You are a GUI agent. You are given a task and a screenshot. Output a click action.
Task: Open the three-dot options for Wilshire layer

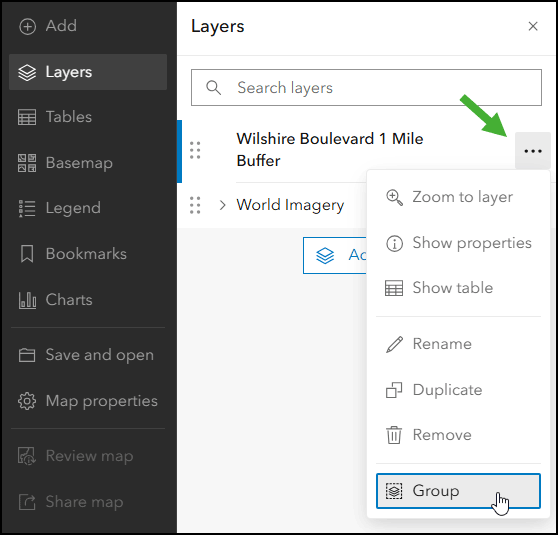533,151
